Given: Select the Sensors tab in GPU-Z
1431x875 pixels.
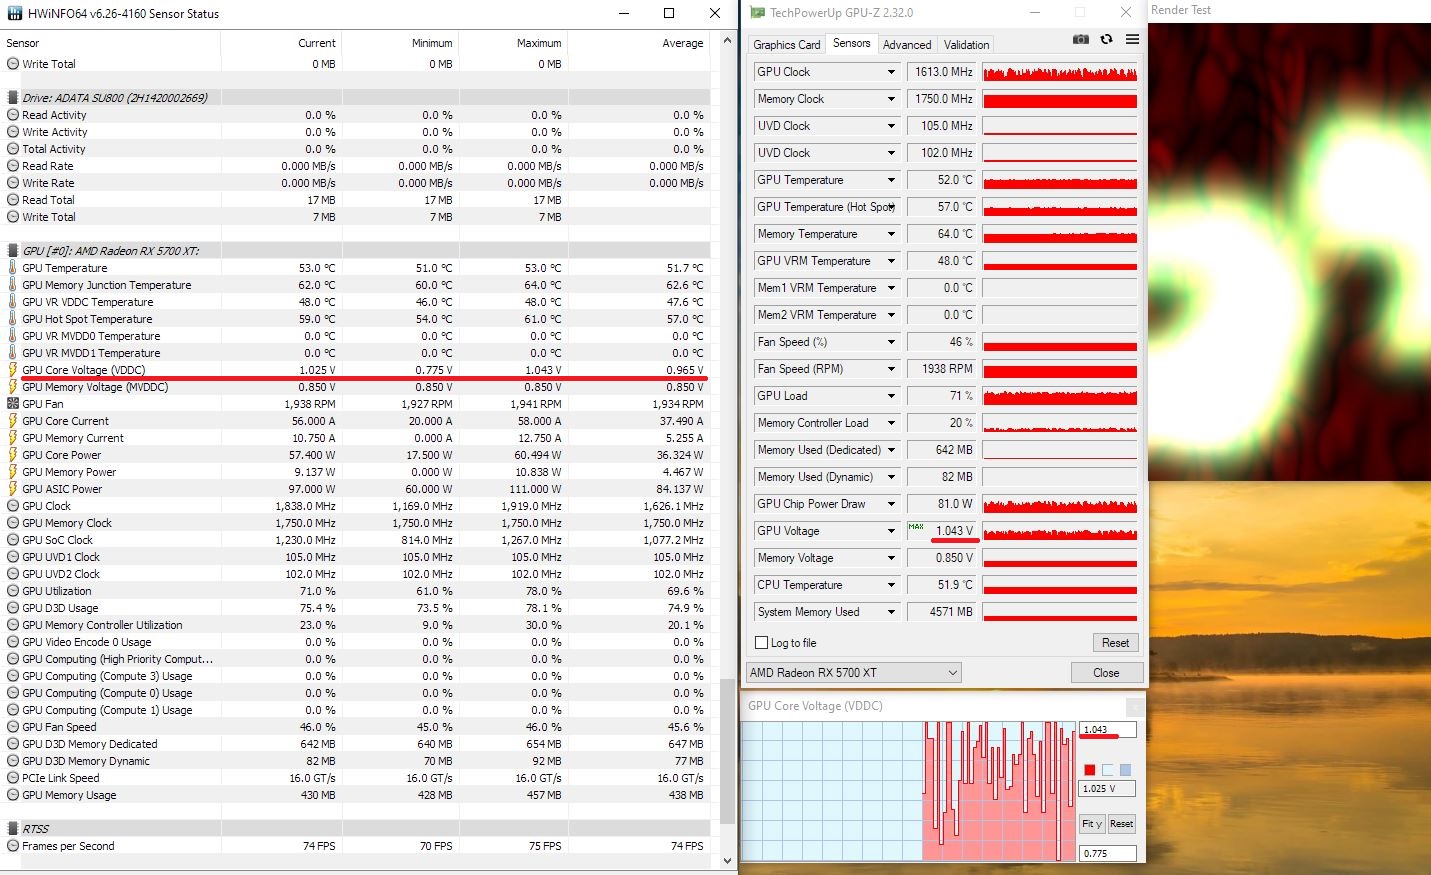Looking at the screenshot, I should (x=852, y=44).
